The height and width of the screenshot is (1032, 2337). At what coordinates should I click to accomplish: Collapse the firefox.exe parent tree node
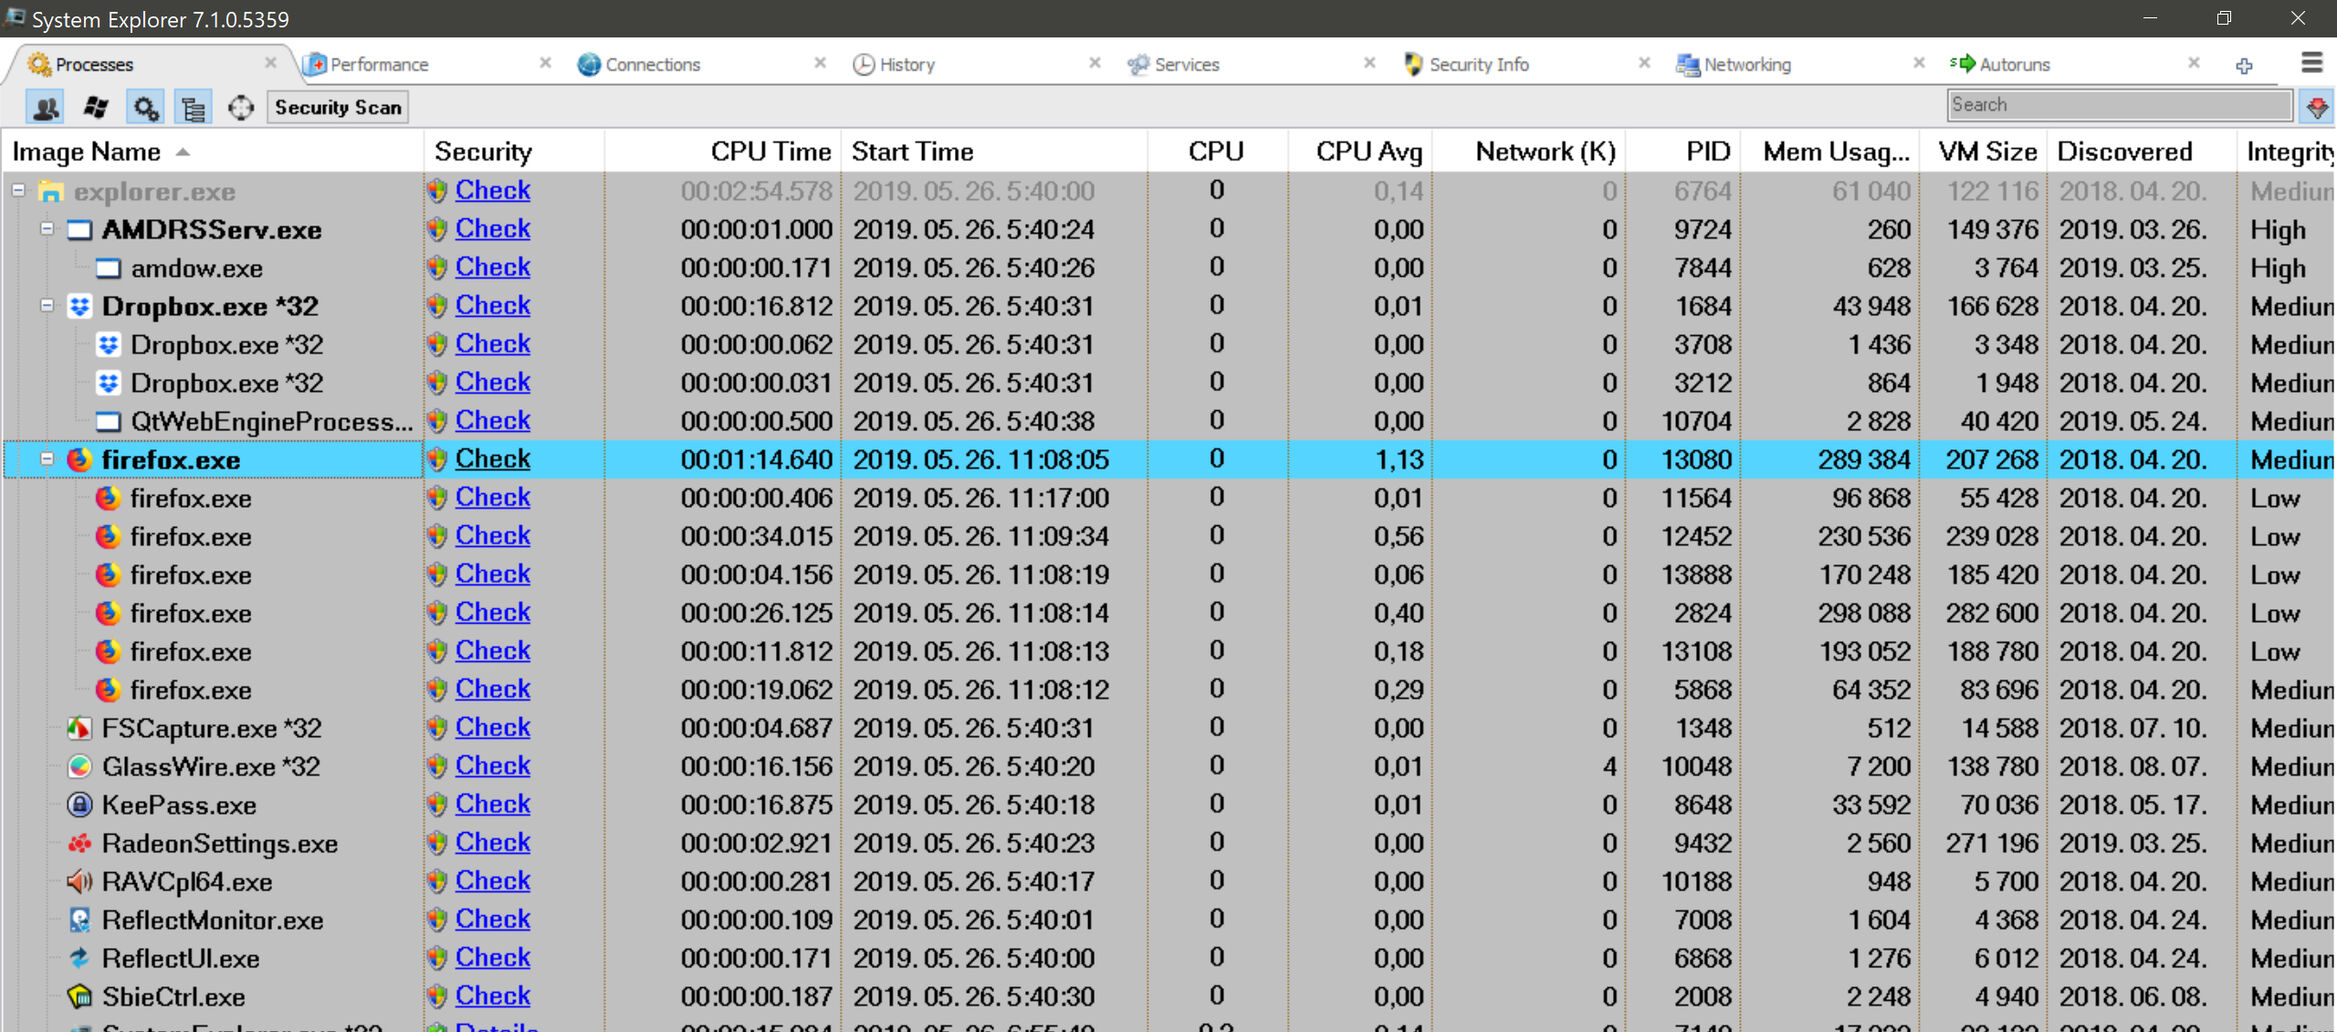click(47, 459)
